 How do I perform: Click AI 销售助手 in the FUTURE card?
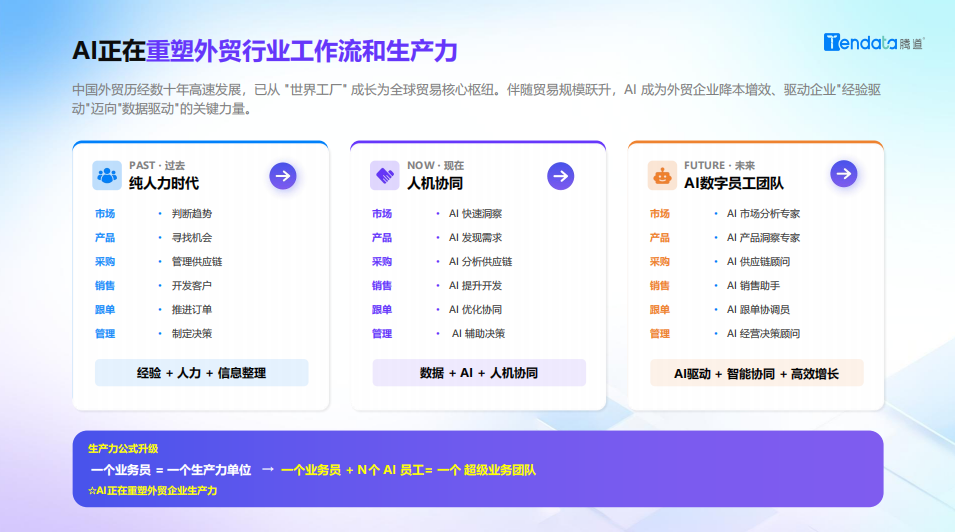[753, 286]
